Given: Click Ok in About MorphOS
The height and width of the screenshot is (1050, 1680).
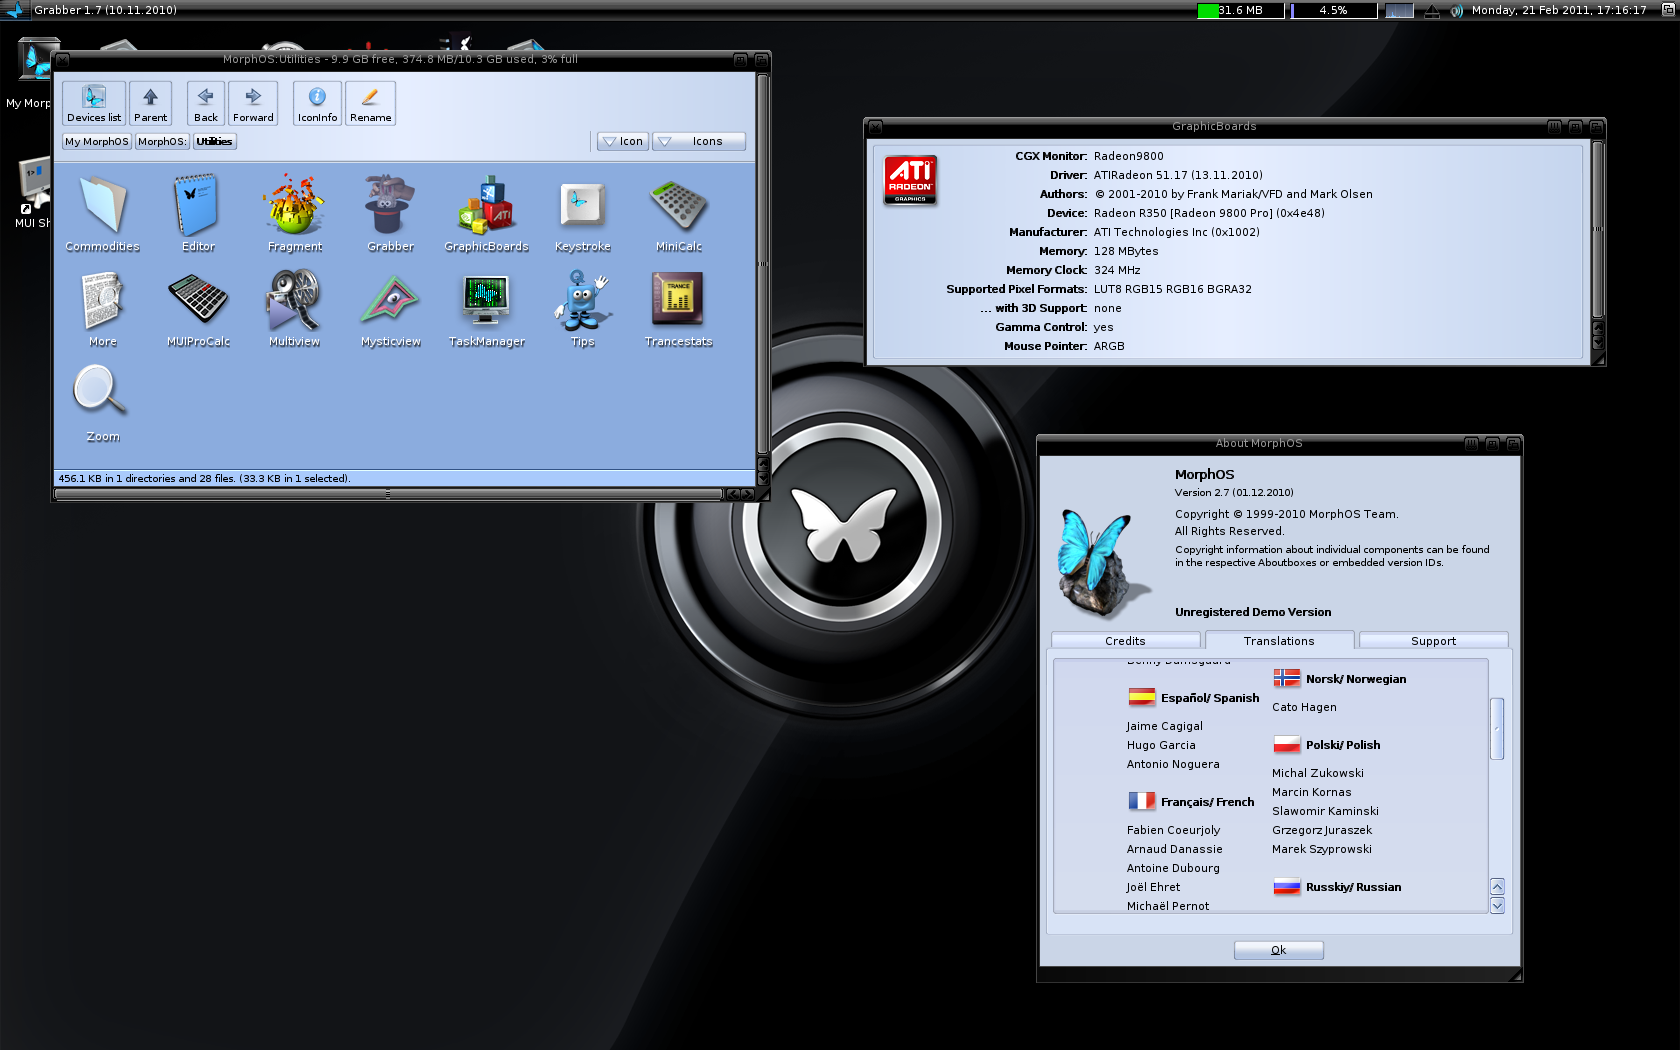Looking at the screenshot, I should [x=1278, y=950].
